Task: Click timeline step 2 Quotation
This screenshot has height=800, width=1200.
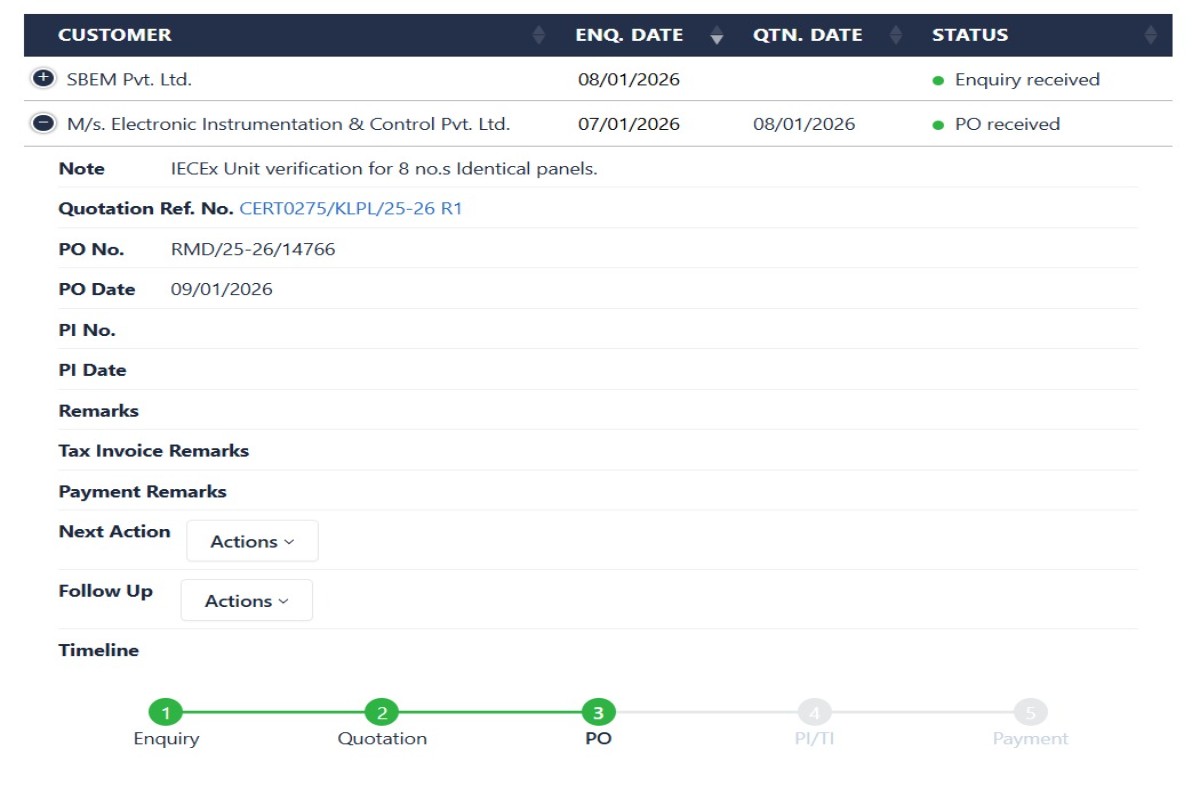Action: pos(382,713)
